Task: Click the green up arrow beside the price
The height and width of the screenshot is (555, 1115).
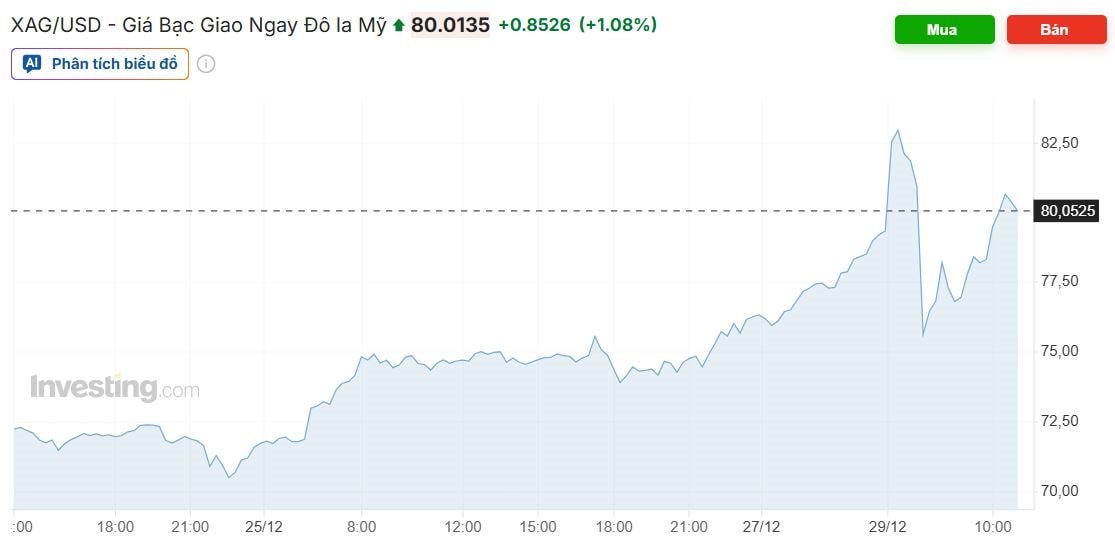Action: (399, 26)
